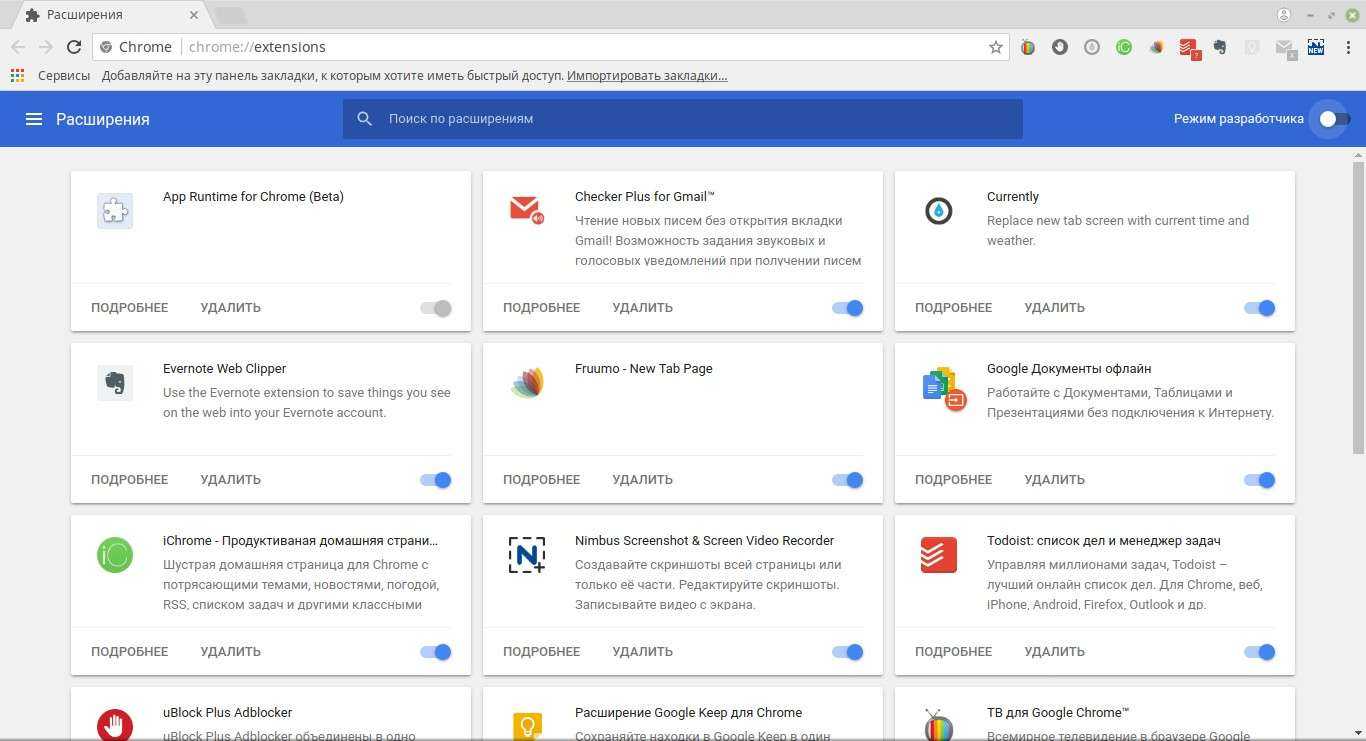
Task: Click the Todoist red card icon
Action: [x=939, y=555]
